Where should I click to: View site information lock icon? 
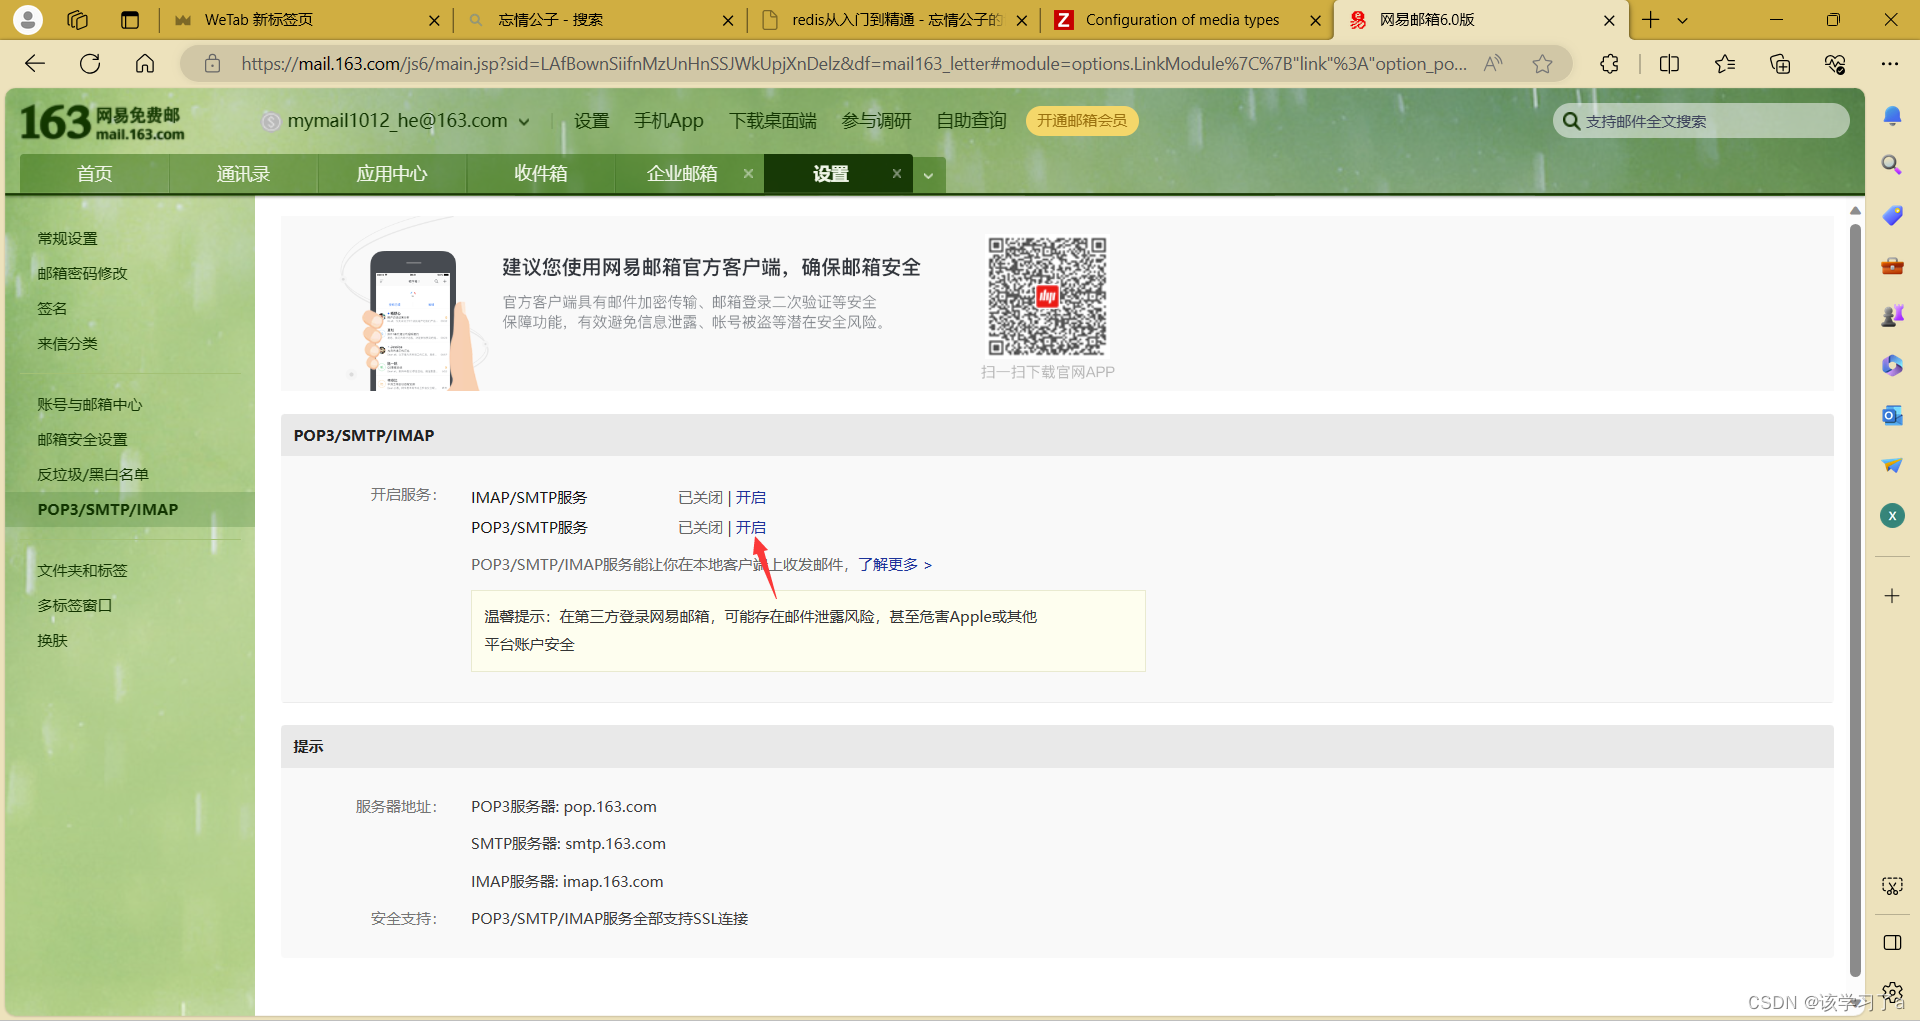pos(212,64)
